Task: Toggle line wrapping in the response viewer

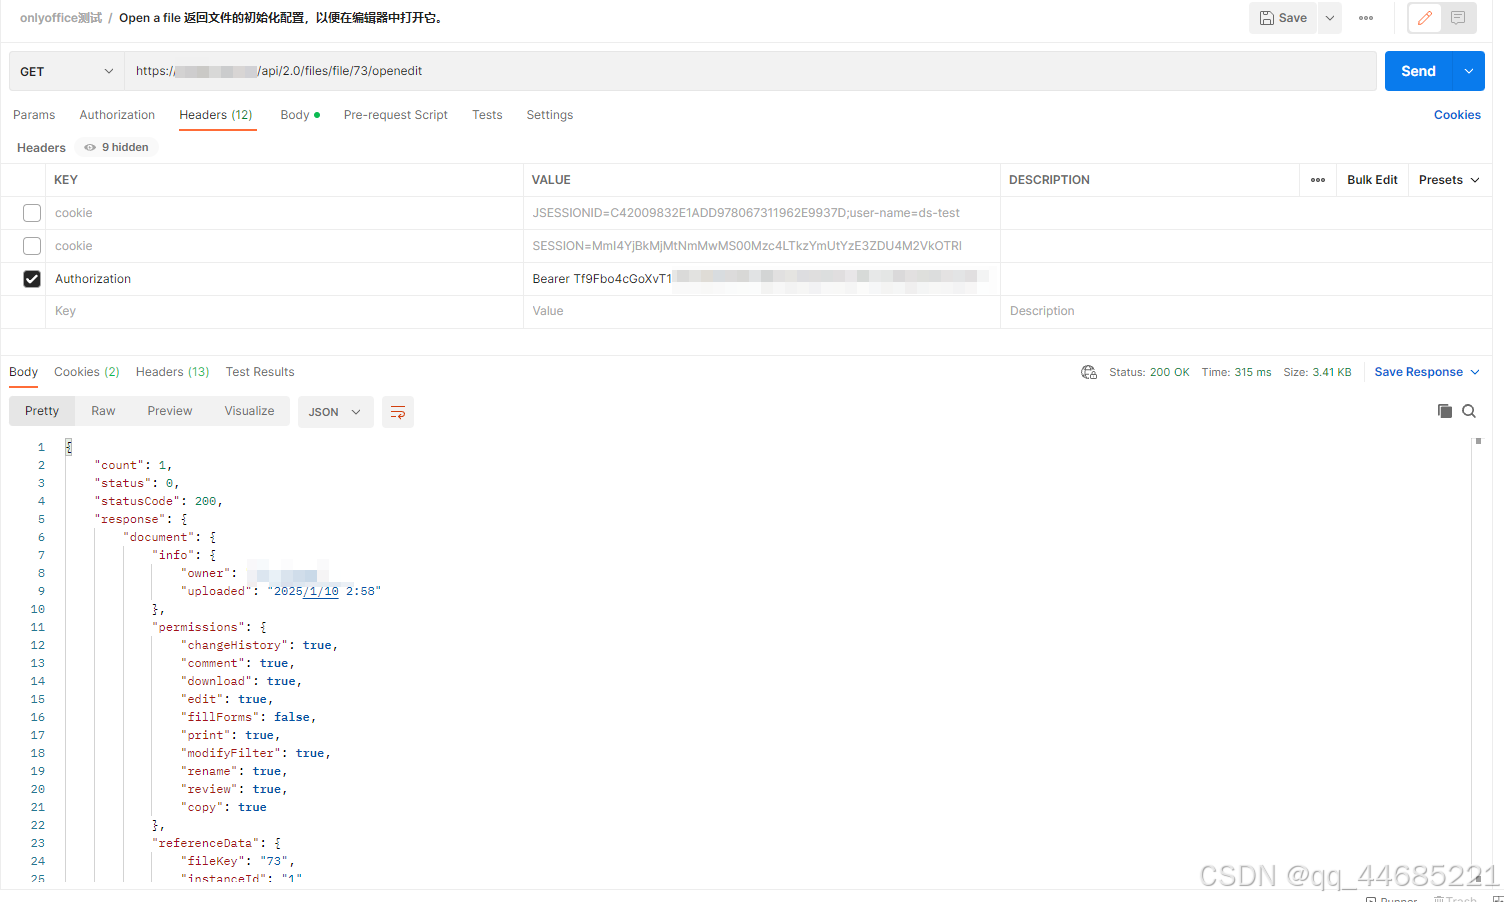Action: (398, 411)
